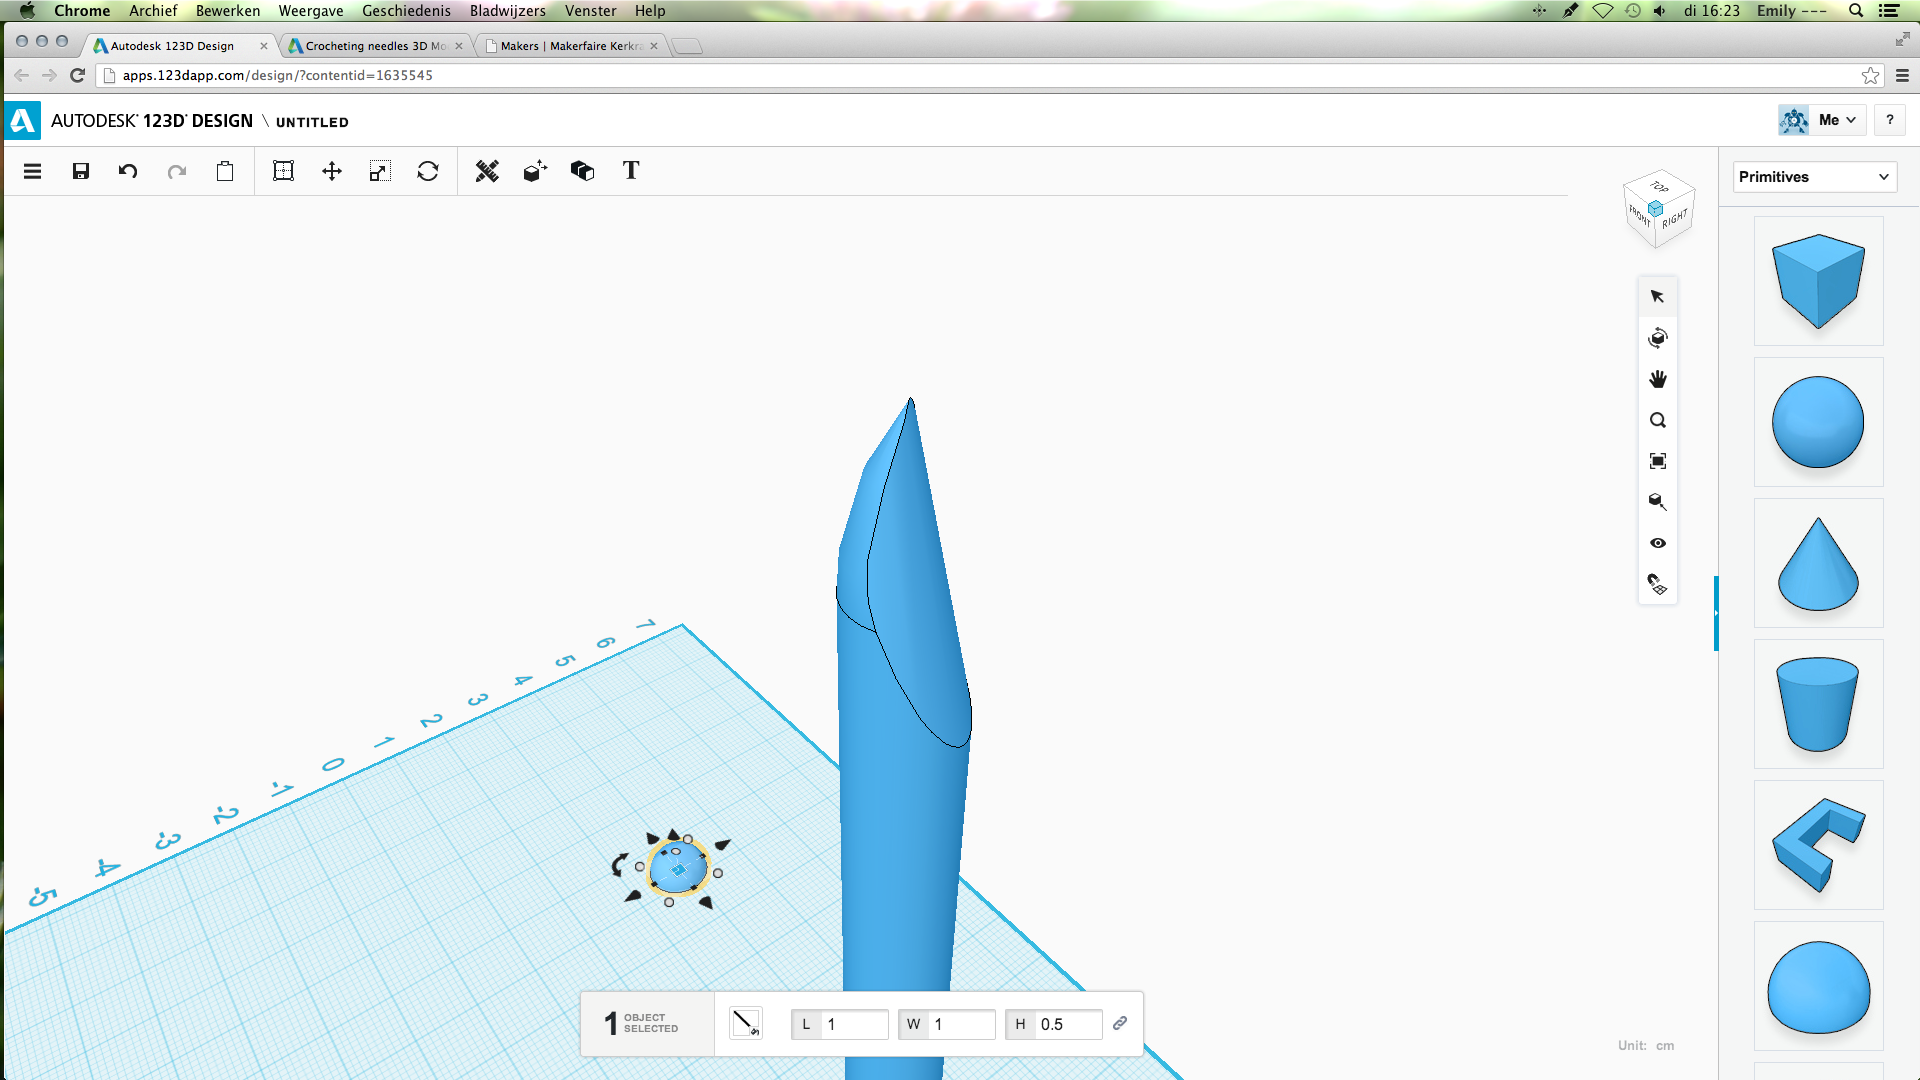Activate the Orbit view tool

1657,338
